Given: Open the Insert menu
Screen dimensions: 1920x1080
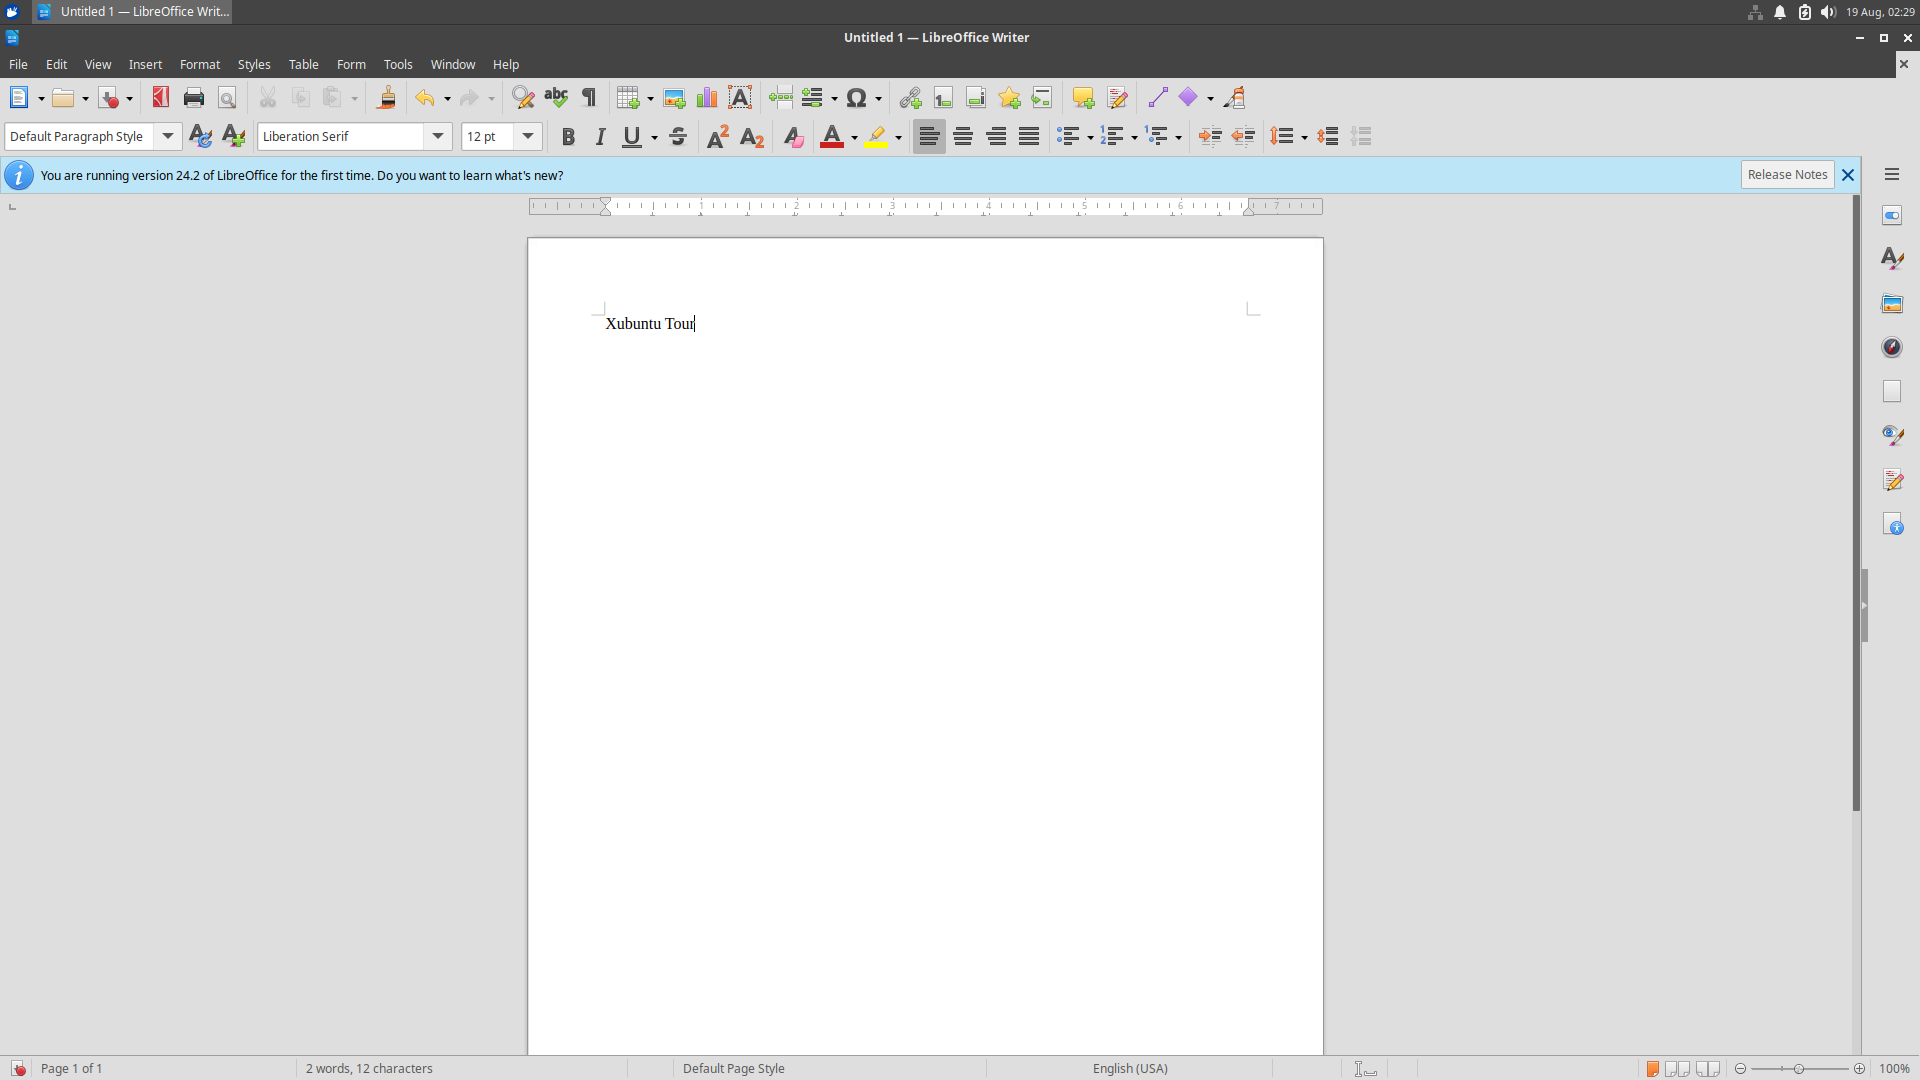Looking at the screenshot, I should coord(145,64).
